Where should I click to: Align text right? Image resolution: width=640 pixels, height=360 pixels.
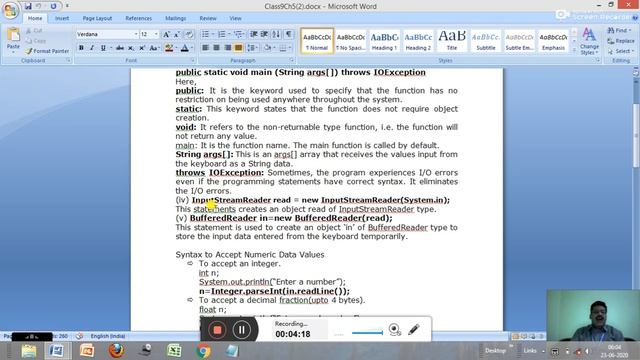(x=227, y=48)
